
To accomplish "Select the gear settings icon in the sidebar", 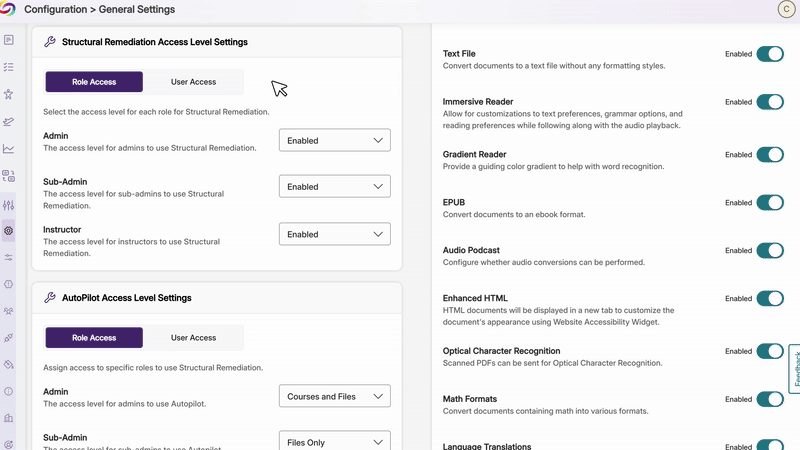I will 9,231.
